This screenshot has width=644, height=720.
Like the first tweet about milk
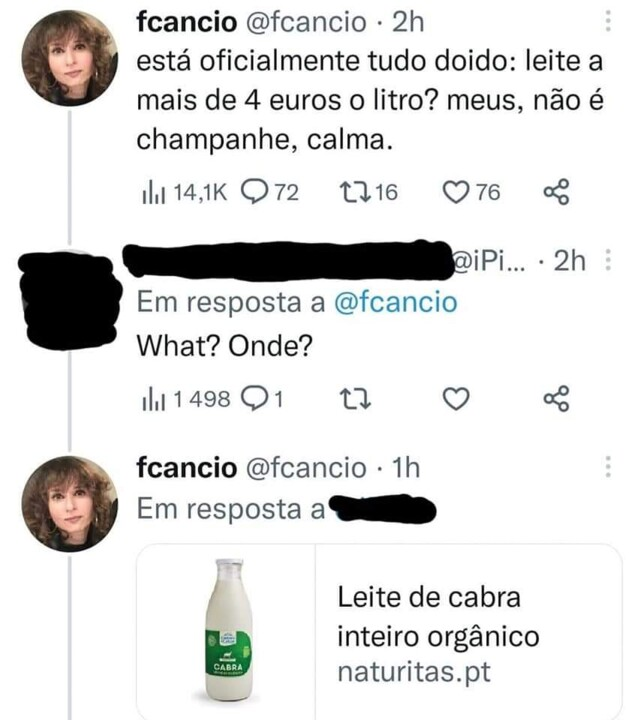click(458, 193)
